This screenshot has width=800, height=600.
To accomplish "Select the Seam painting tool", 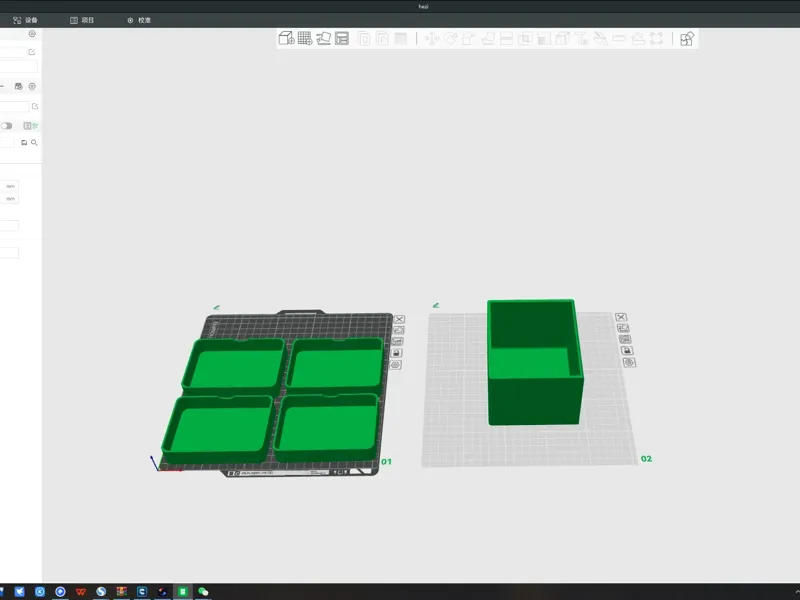I will 563,39.
